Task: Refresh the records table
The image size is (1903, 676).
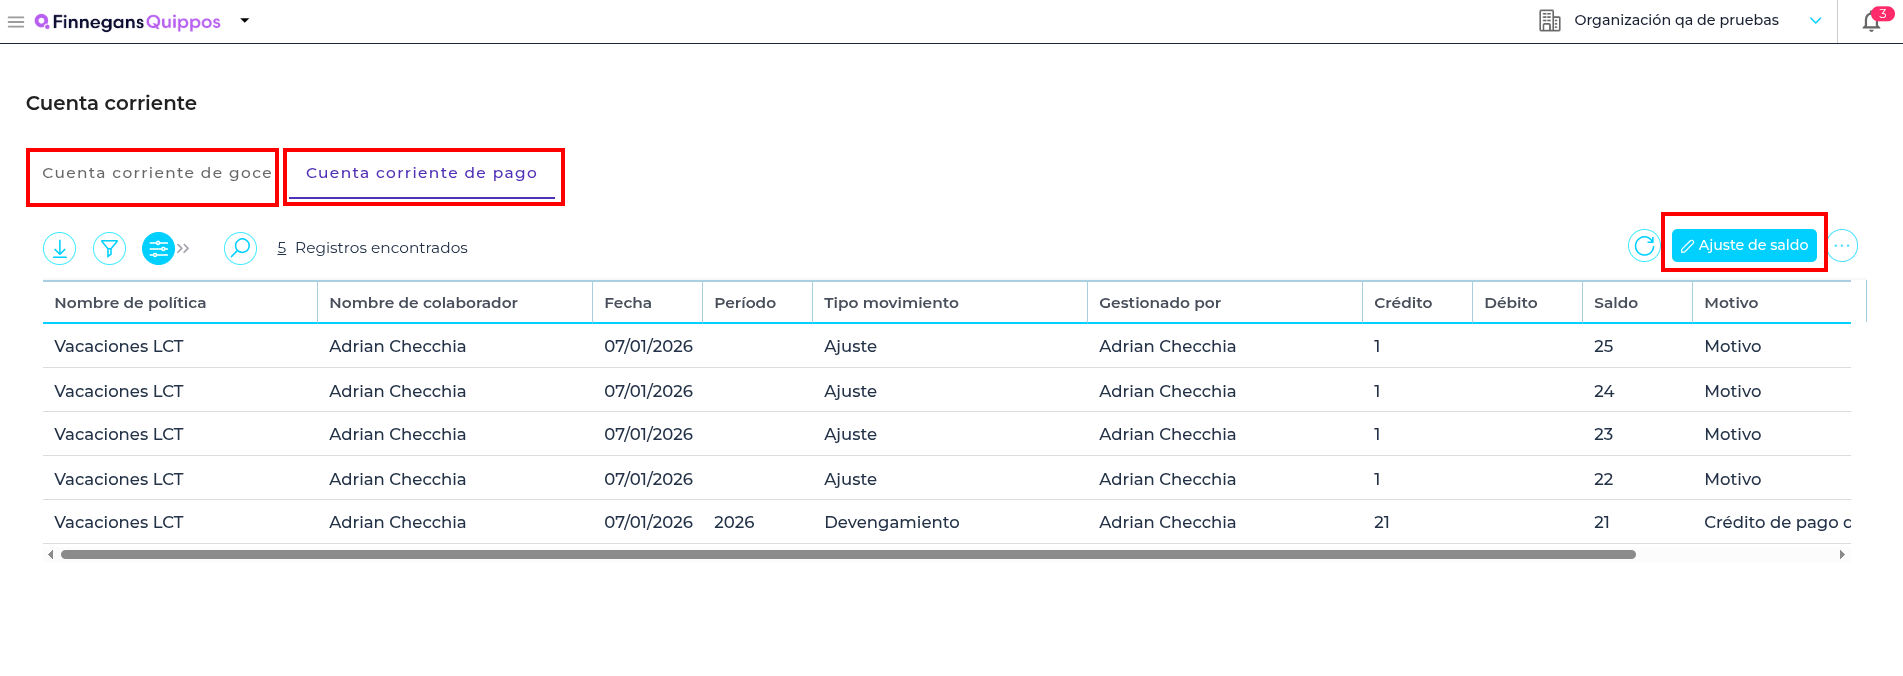Action: [x=1644, y=245]
